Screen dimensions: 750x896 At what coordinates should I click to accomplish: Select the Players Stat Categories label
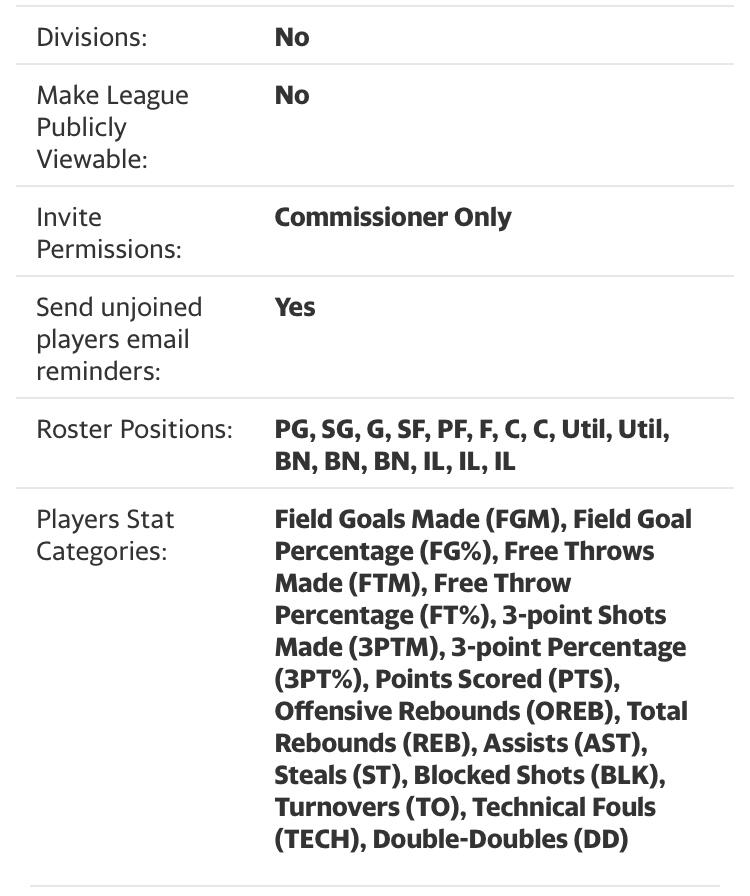[x=105, y=535]
